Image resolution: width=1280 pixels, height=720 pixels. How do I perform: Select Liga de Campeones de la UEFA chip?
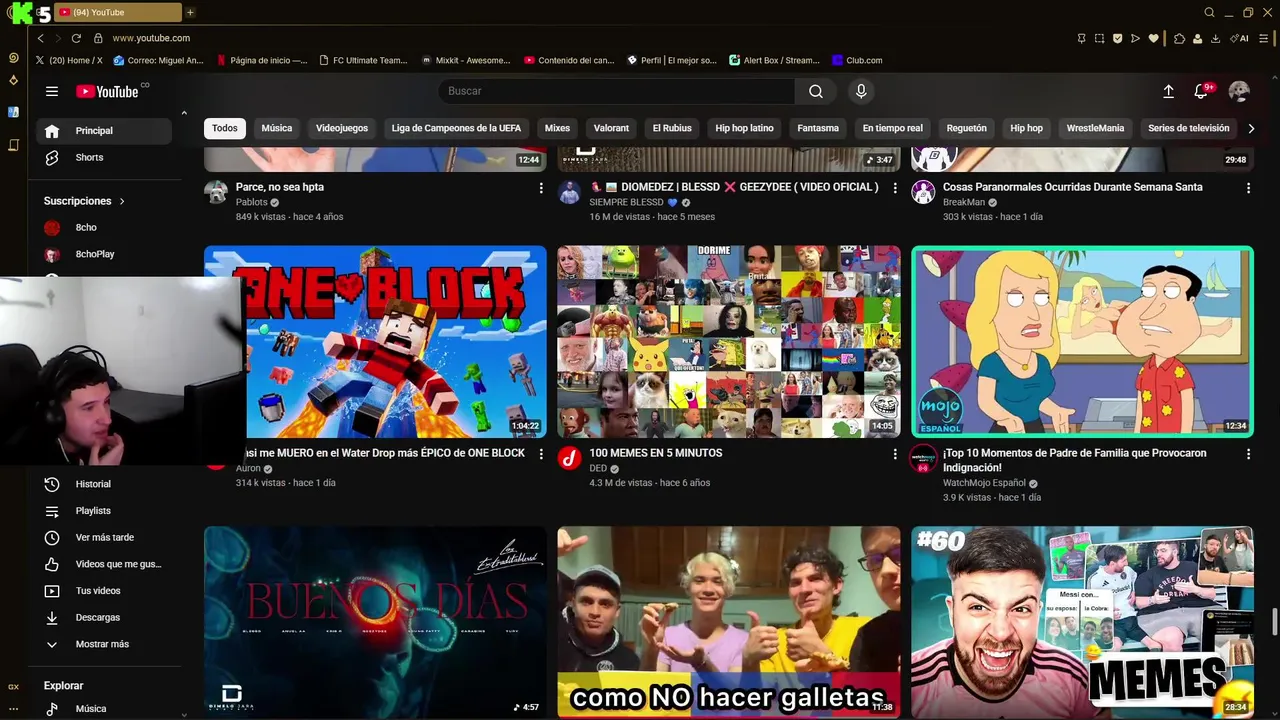tap(456, 128)
